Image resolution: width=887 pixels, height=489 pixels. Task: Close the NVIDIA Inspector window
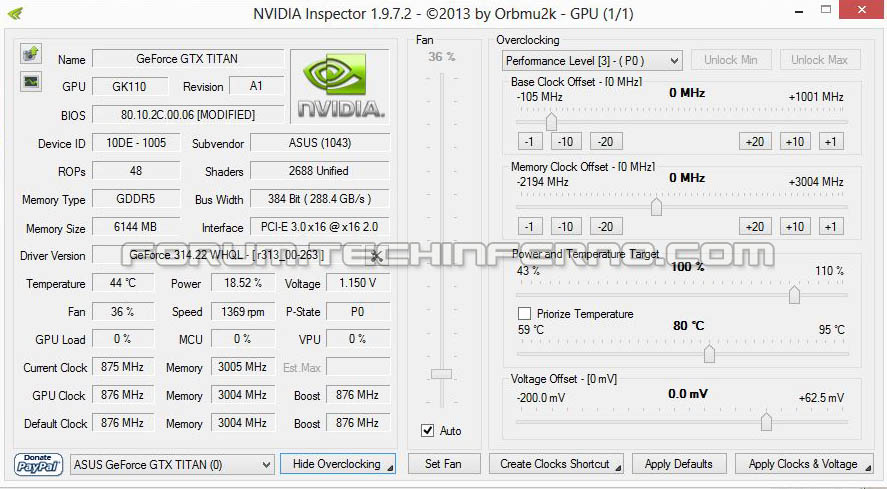pyautogui.click(x=862, y=10)
